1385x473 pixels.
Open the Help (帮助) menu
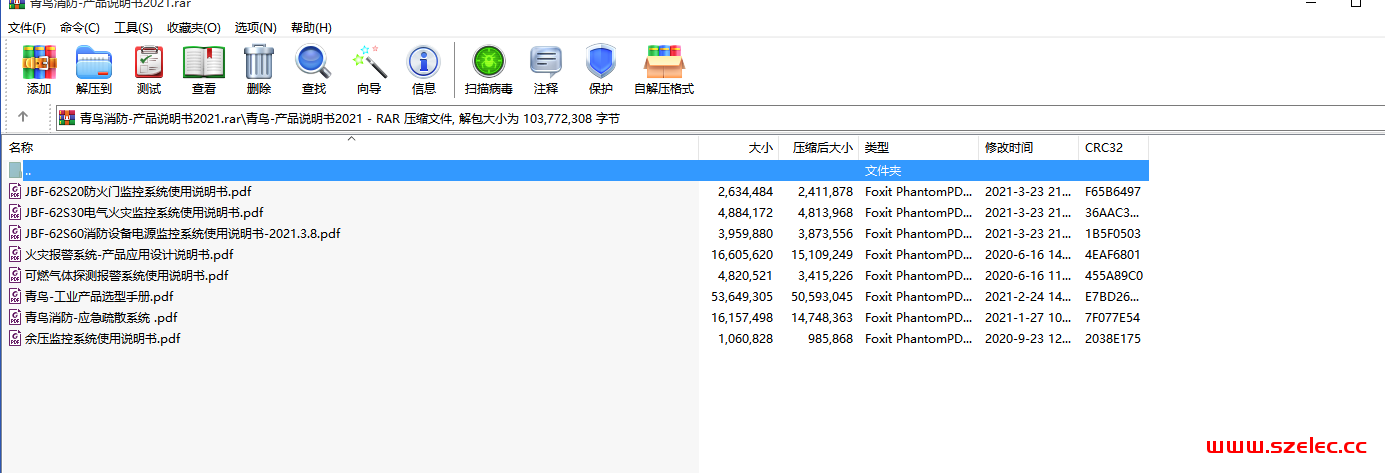pos(311,27)
